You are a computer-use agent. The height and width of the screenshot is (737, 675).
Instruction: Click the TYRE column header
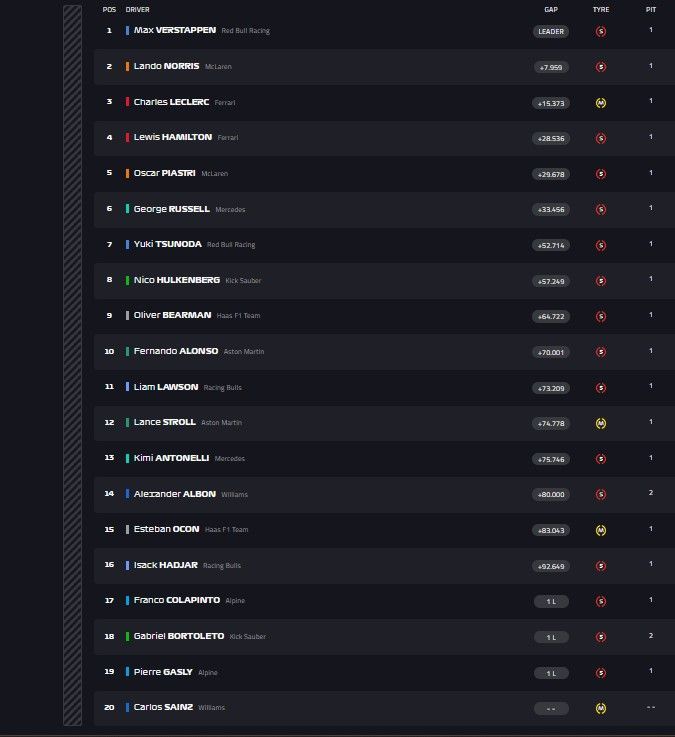(600, 9)
